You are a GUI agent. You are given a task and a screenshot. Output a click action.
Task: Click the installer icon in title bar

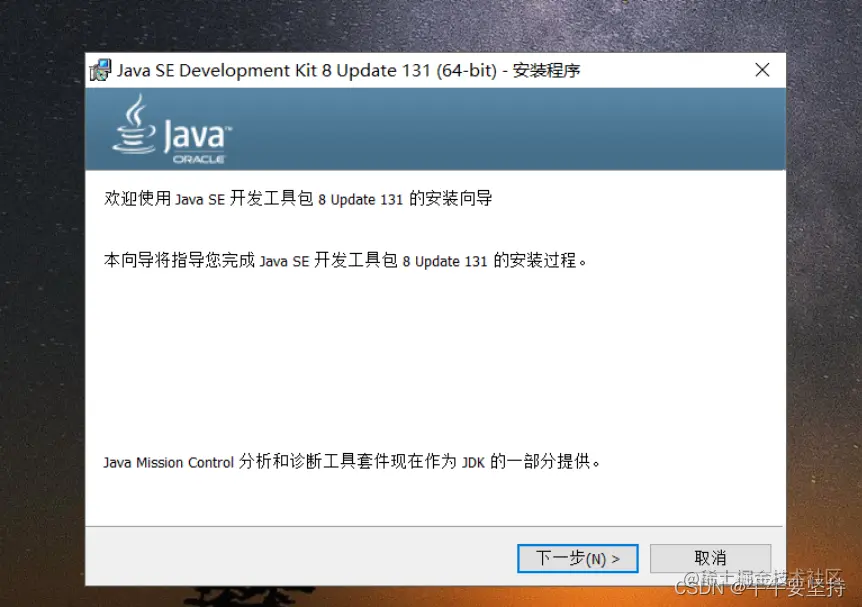[101, 70]
